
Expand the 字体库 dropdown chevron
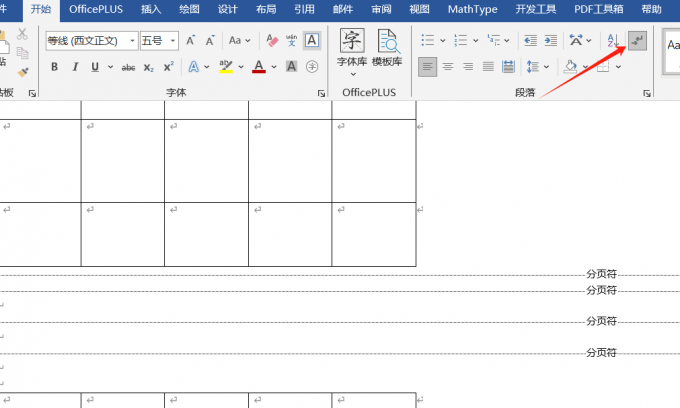353,74
